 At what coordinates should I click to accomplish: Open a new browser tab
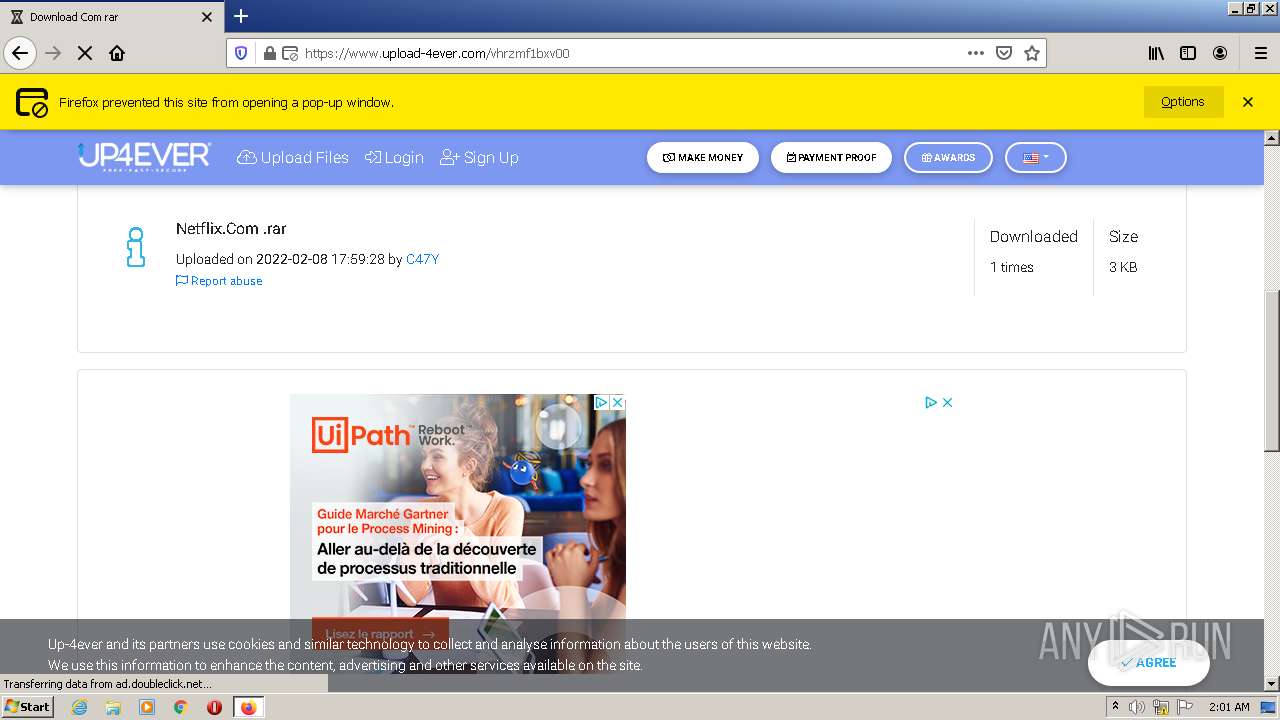click(241, 16)
